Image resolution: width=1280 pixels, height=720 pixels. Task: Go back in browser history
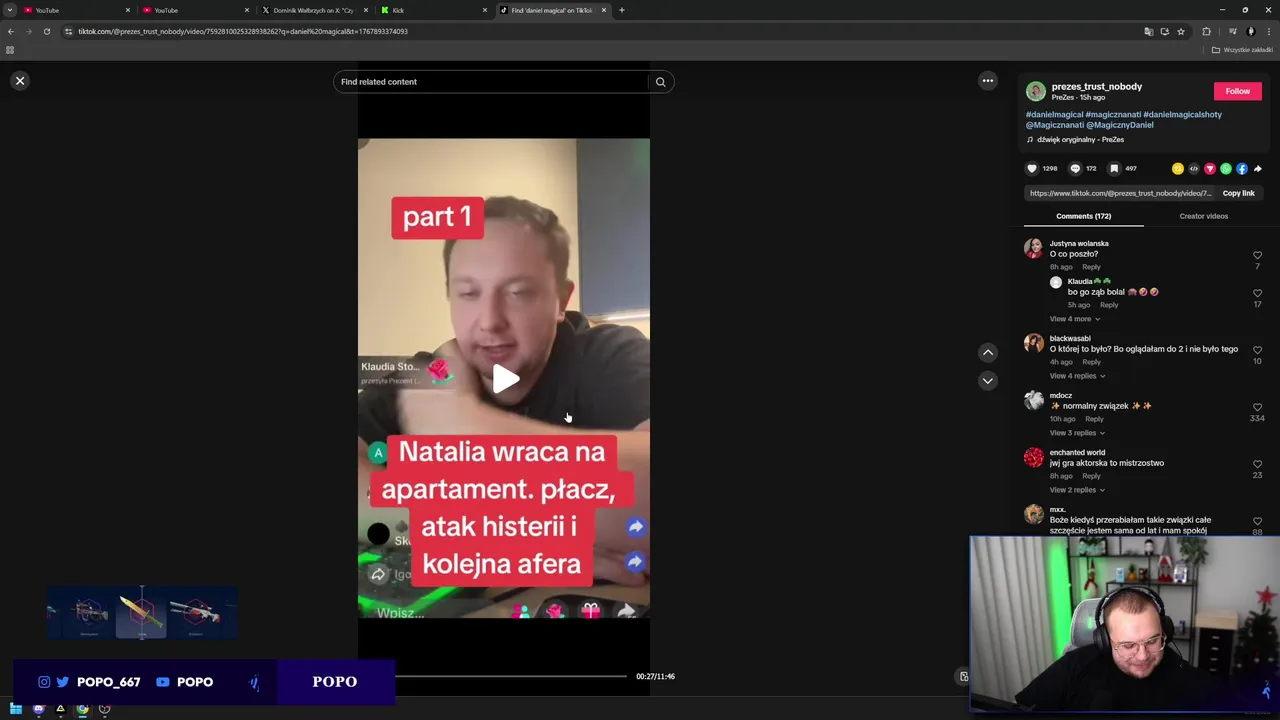(11, 31)
